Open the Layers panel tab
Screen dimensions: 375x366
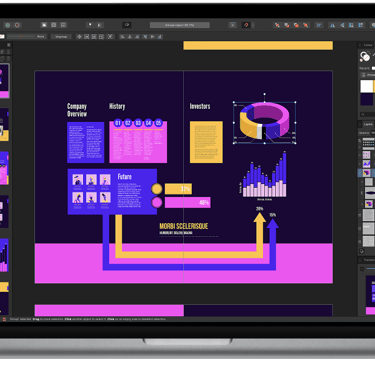click(x=368, y=124)
